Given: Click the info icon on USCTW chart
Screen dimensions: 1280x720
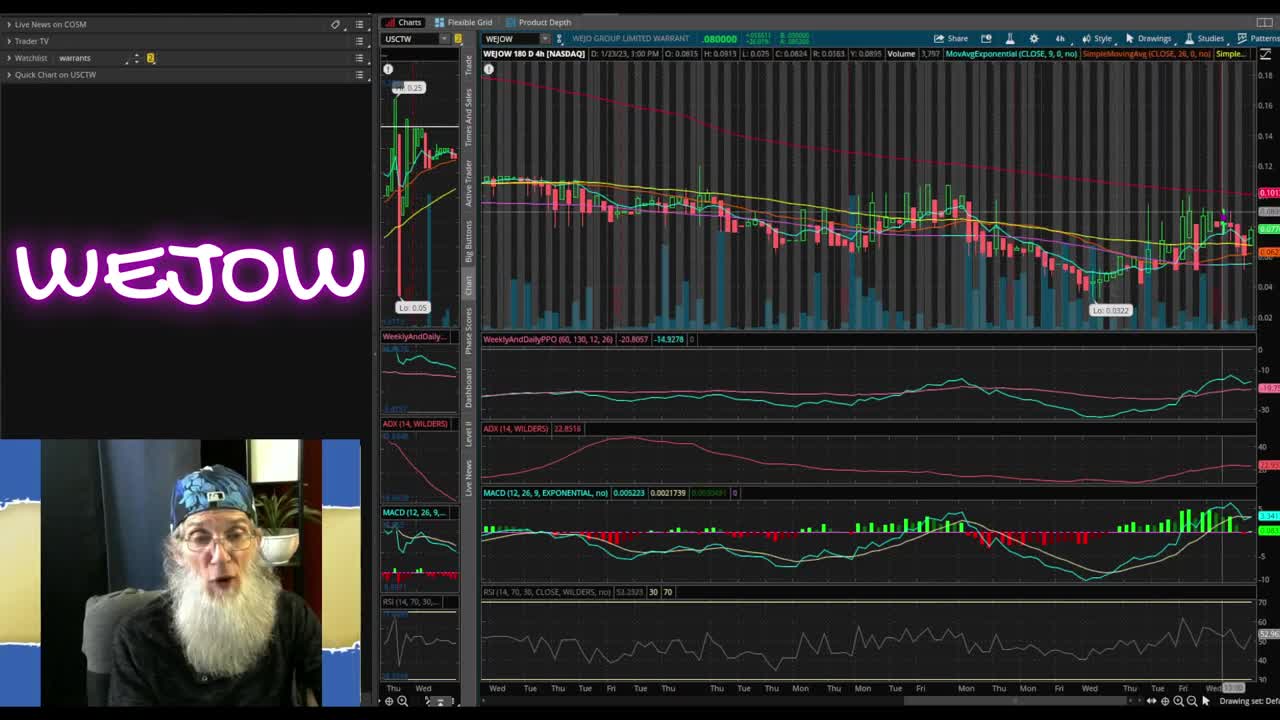Looking at the screenshot, I should pyautogui.click(x=388, y=69).
